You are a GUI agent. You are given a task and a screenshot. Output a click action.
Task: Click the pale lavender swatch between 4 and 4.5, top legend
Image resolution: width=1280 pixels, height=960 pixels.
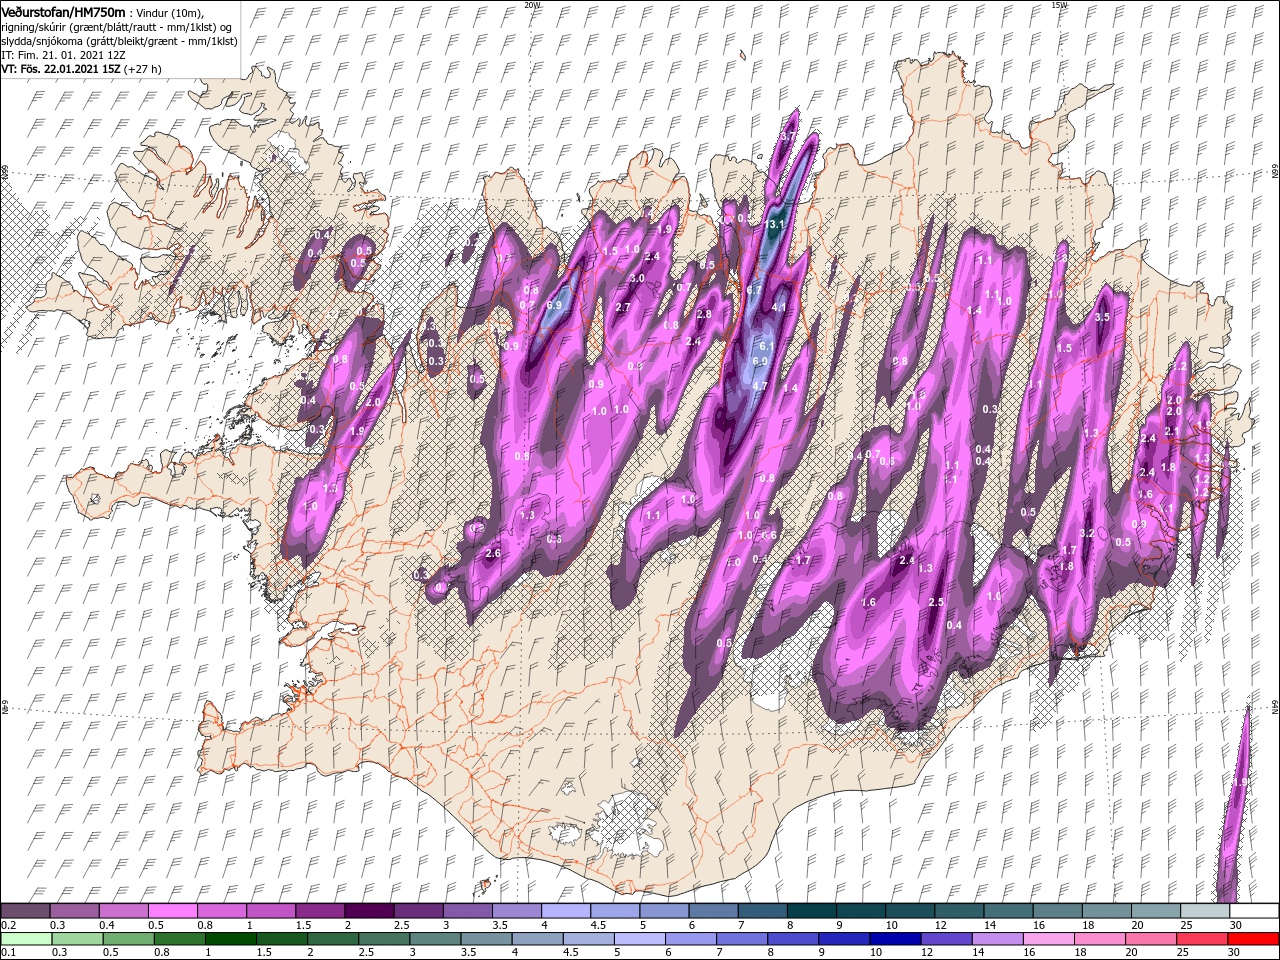click(x=565, y=911)
